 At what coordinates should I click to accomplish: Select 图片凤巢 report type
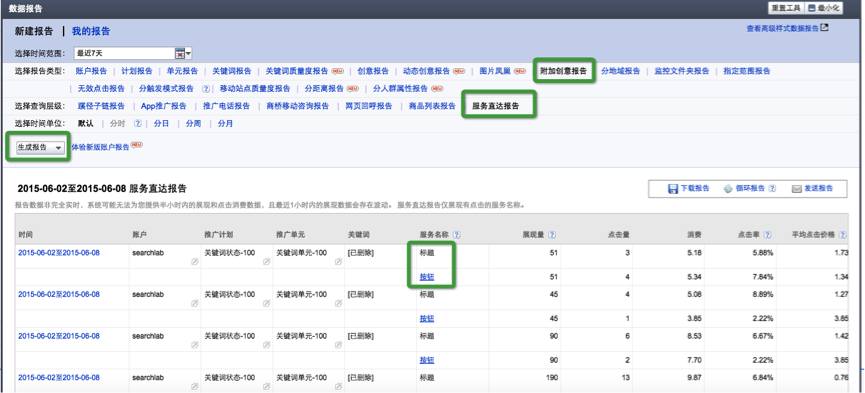[495, 71]
